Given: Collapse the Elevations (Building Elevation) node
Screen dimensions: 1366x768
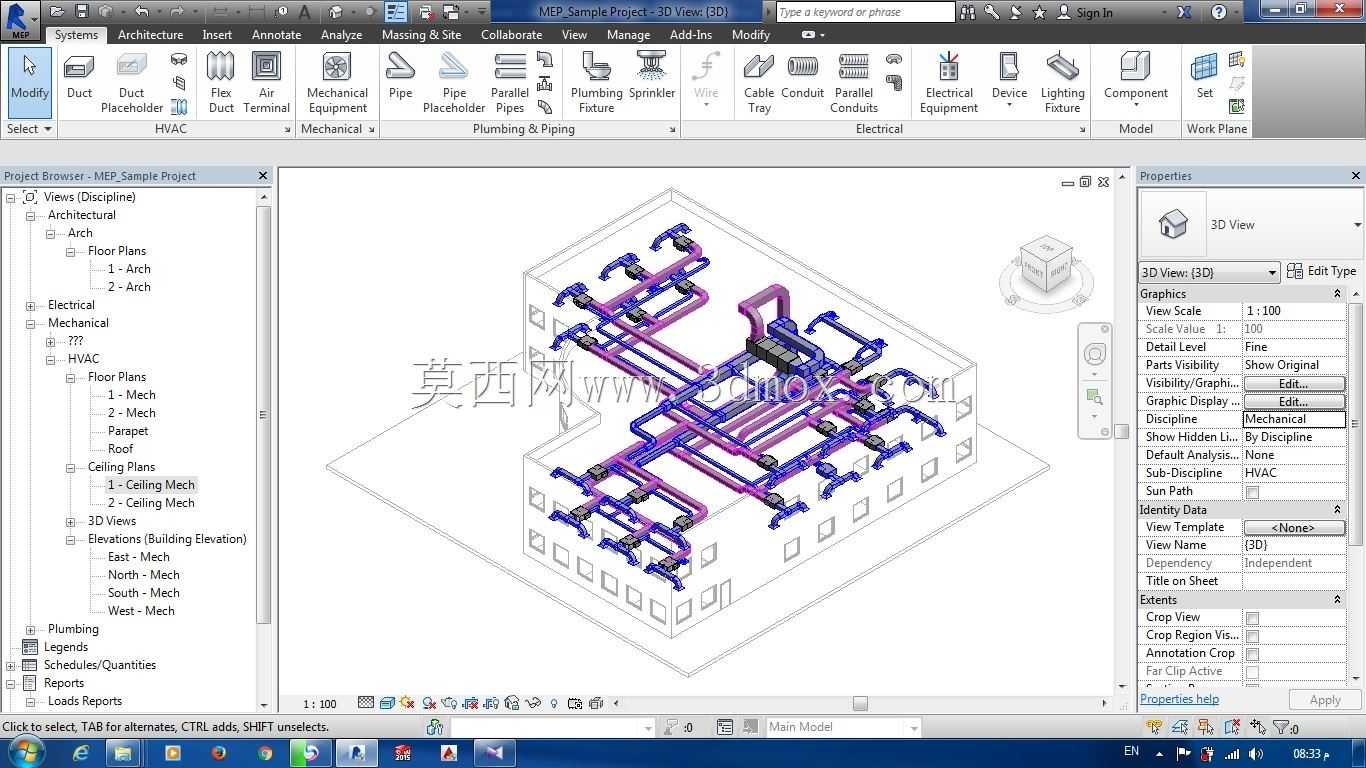Looking at the screenshot, I should pos(71,539).
